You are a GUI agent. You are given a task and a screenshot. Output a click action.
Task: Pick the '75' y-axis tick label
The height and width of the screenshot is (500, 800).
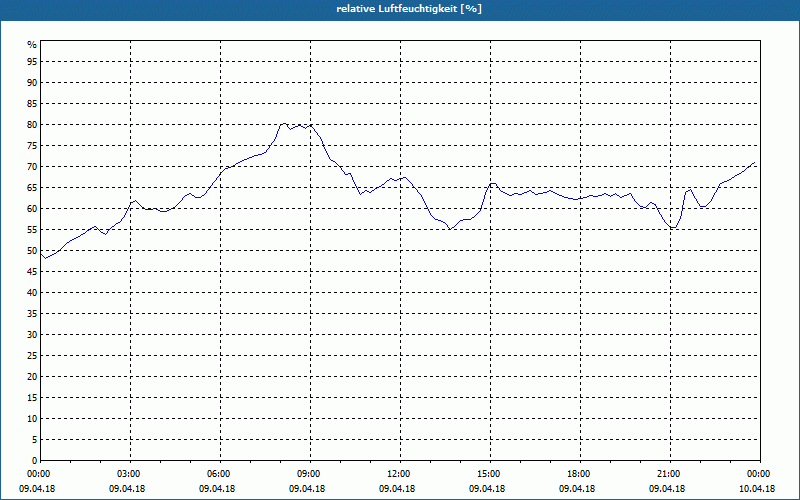click(x=32, y=145)
